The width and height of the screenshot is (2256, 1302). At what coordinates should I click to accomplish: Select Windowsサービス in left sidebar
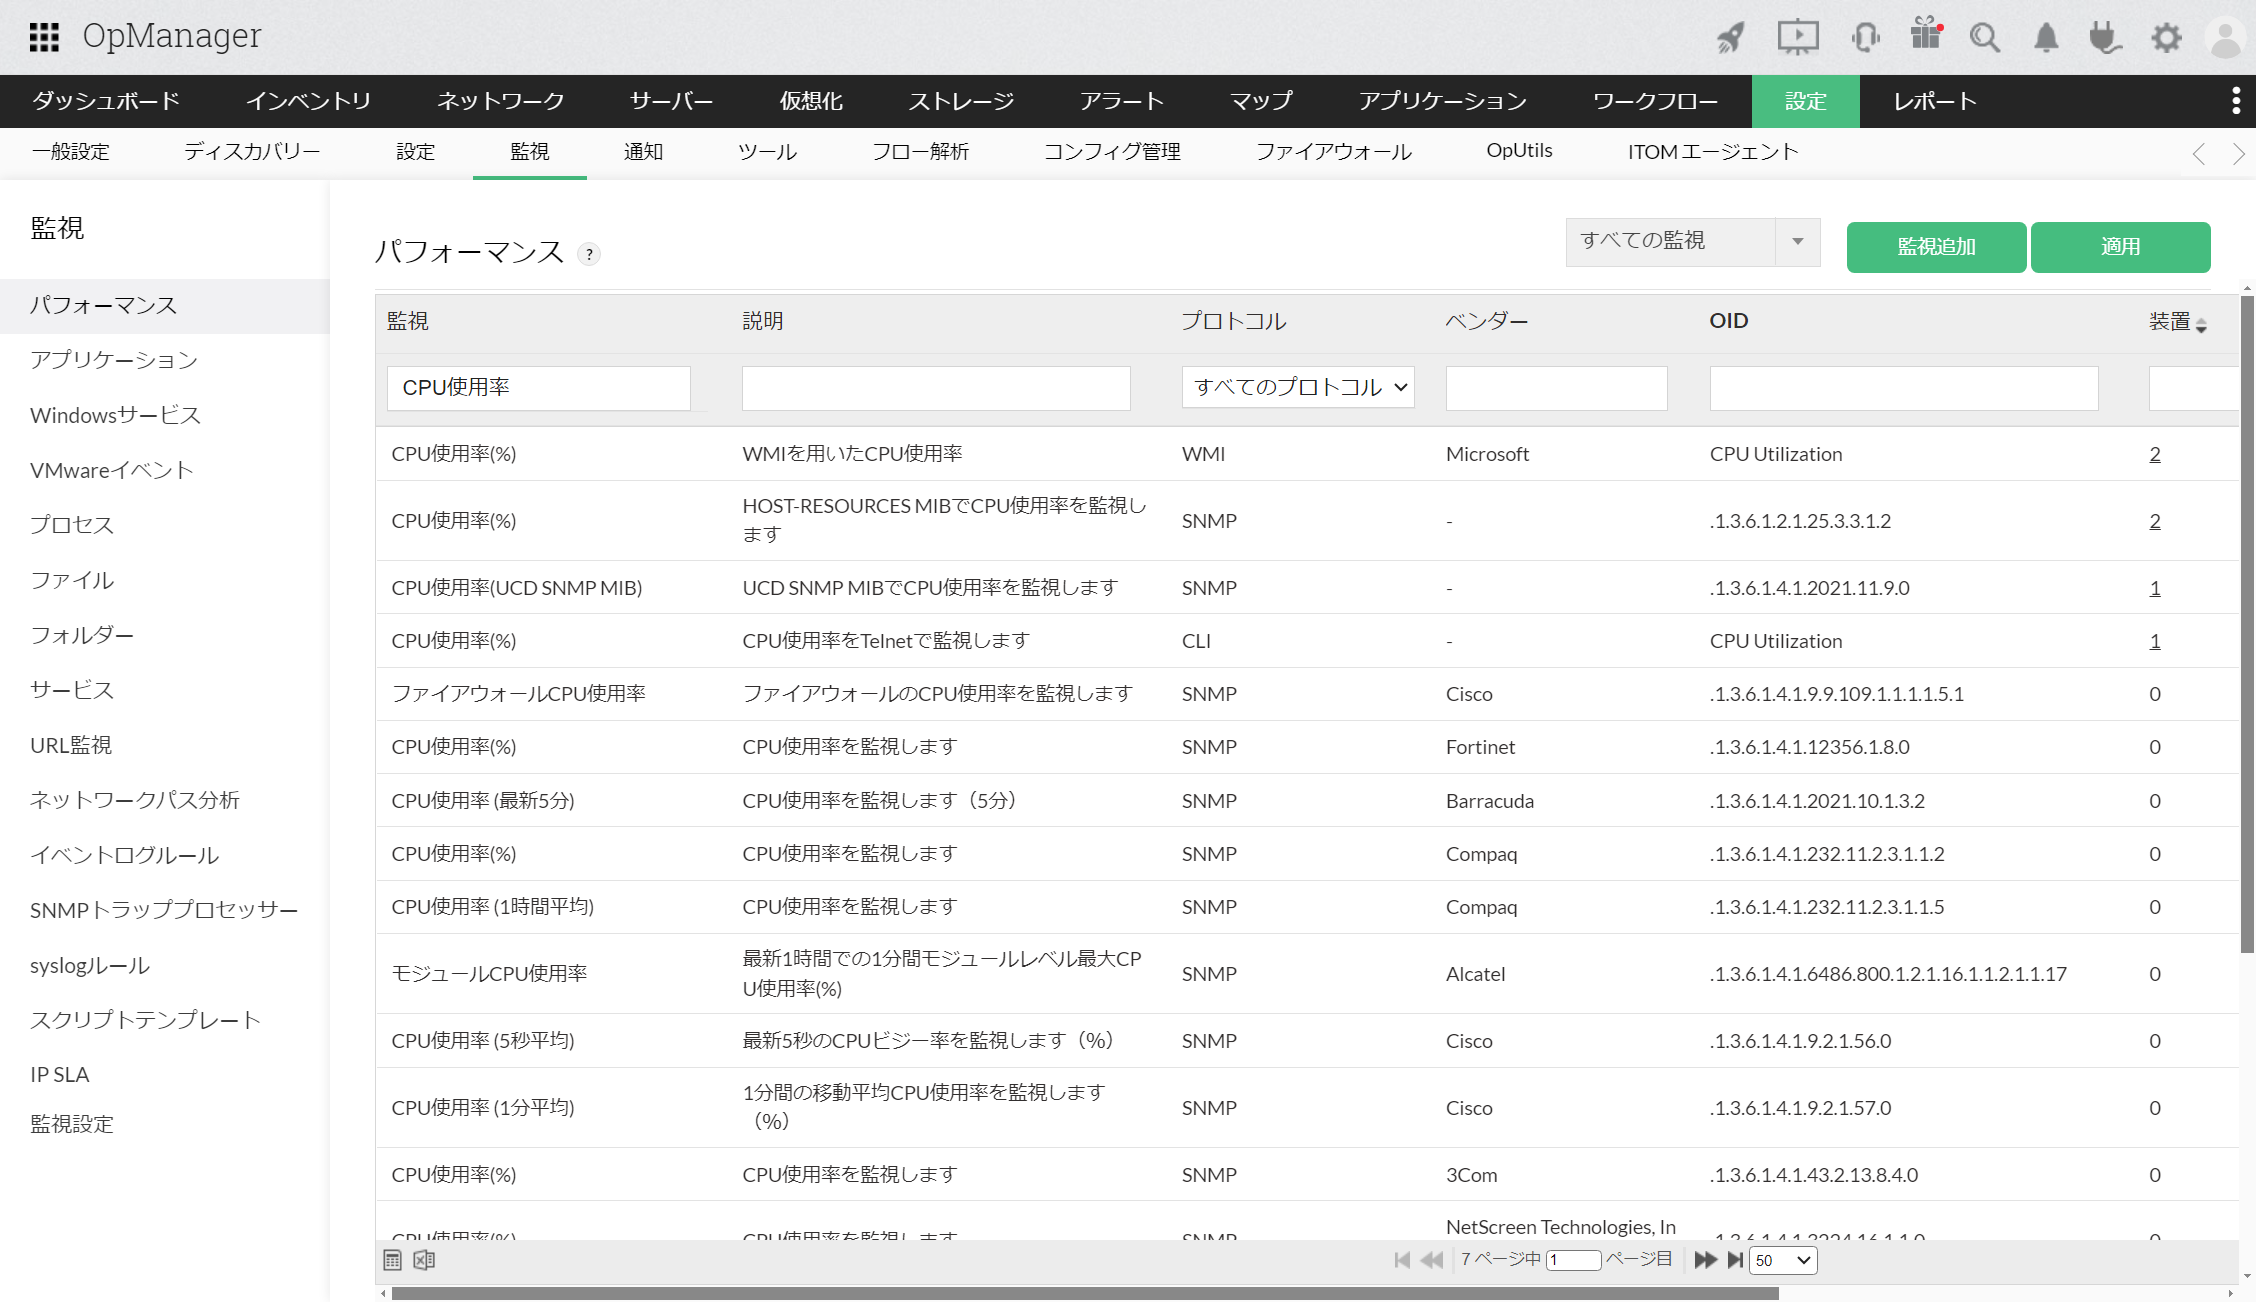115,415
